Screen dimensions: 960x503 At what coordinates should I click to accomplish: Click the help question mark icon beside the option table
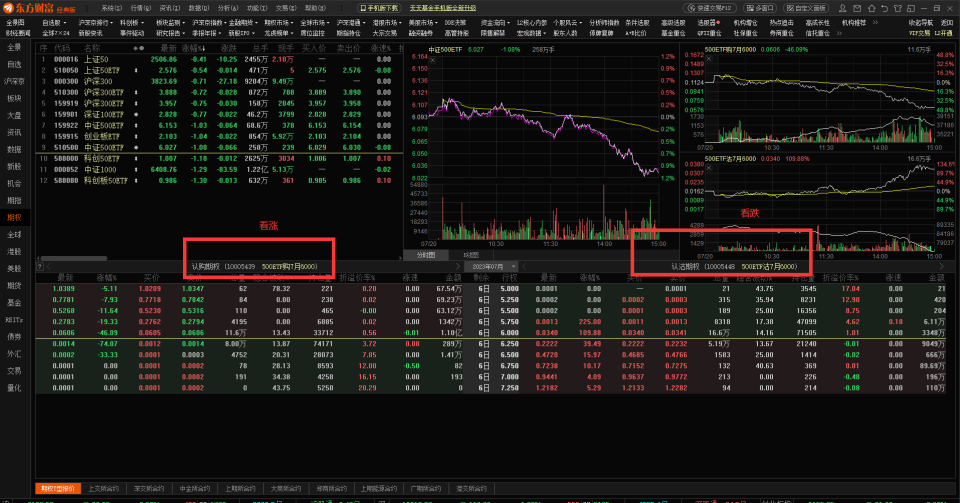(x=40, y=266)
